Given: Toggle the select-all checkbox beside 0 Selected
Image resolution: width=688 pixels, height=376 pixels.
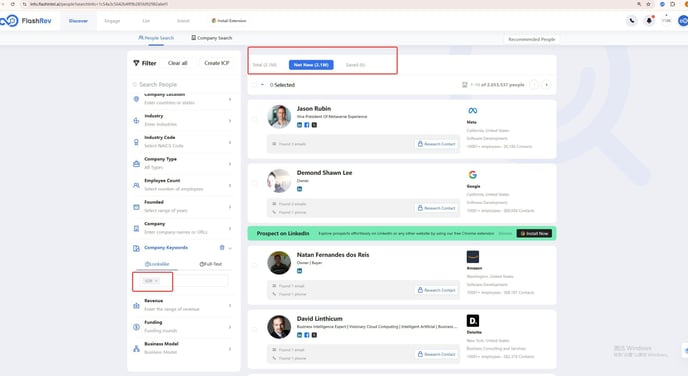Looking at the screenshot, I should tap(254, 85).
